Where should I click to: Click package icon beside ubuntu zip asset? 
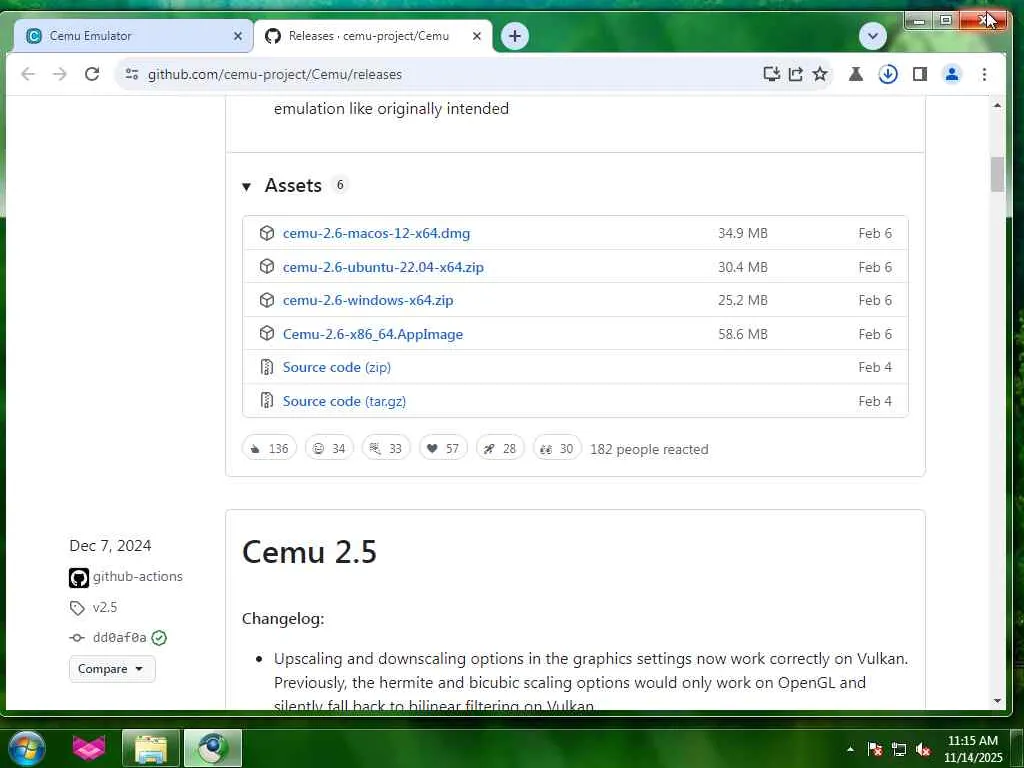coord(266,266)
